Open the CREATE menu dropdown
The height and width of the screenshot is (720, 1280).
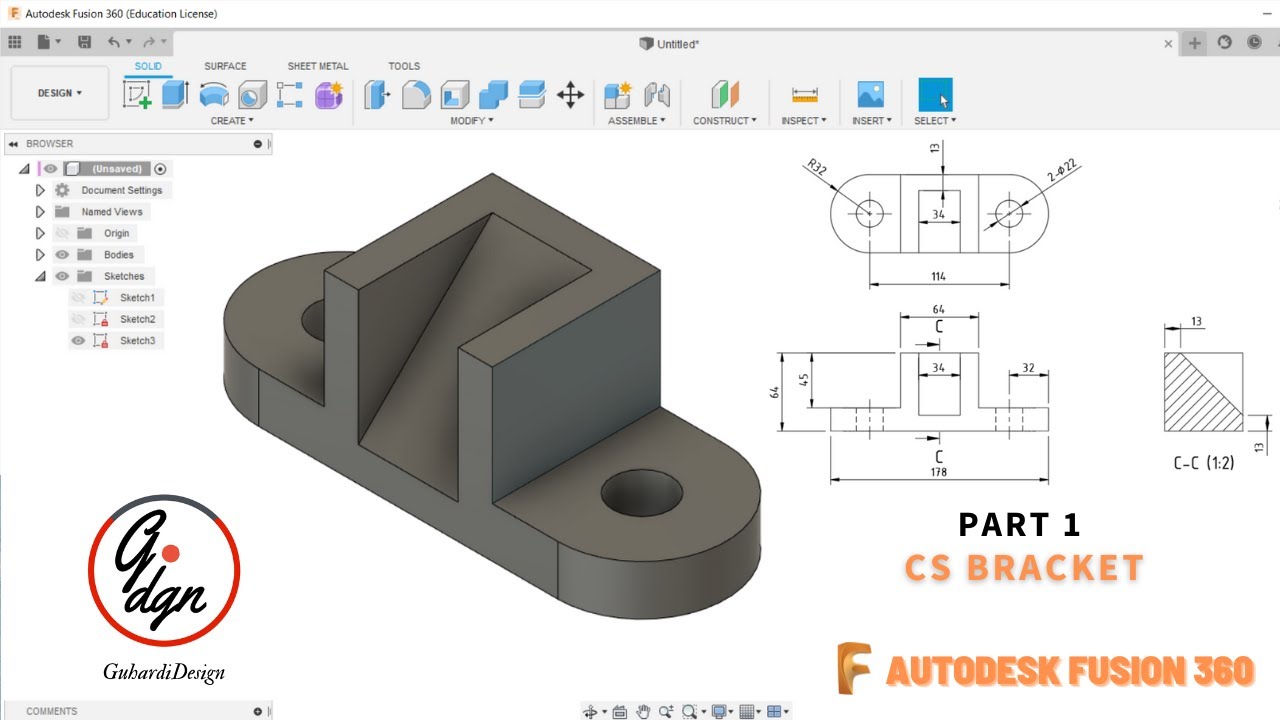[232, 121]
